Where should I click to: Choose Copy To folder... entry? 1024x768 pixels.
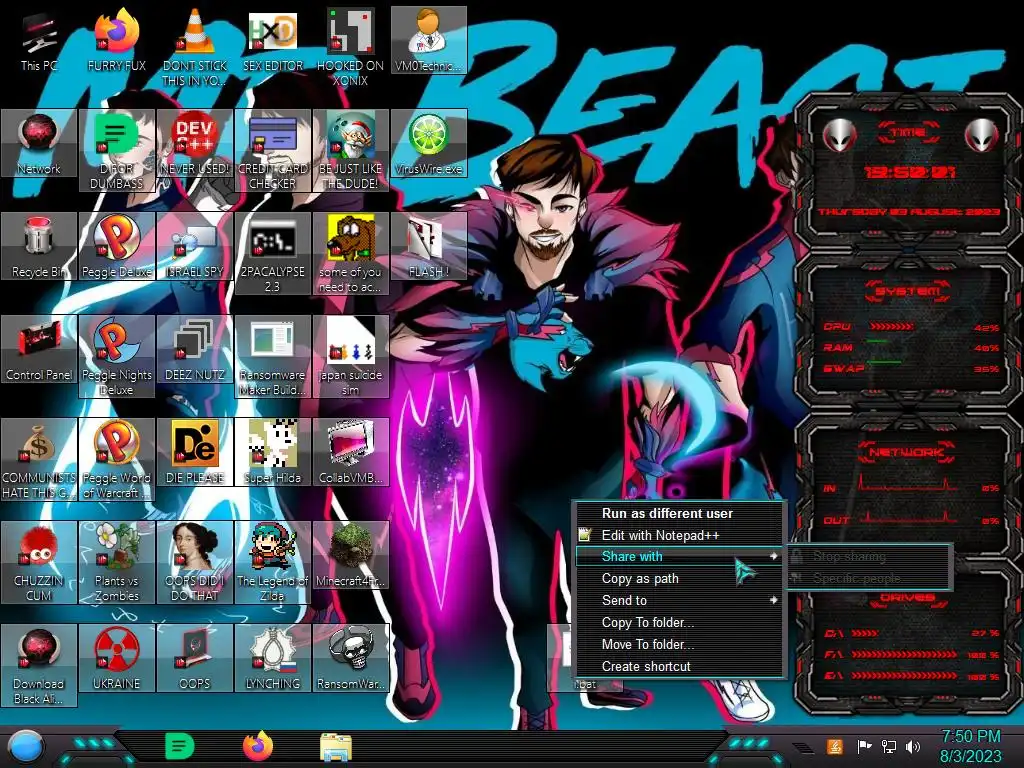point(679,622)
